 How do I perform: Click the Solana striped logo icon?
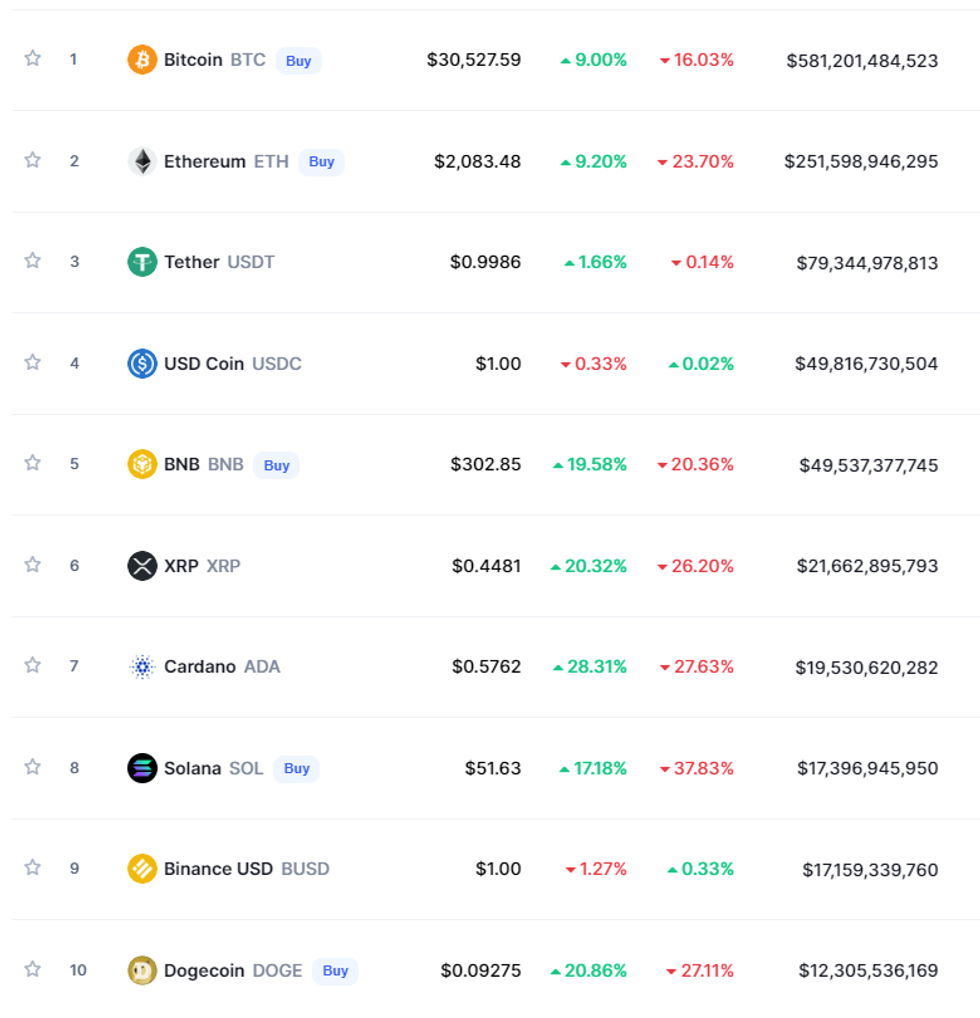[142, 768]
